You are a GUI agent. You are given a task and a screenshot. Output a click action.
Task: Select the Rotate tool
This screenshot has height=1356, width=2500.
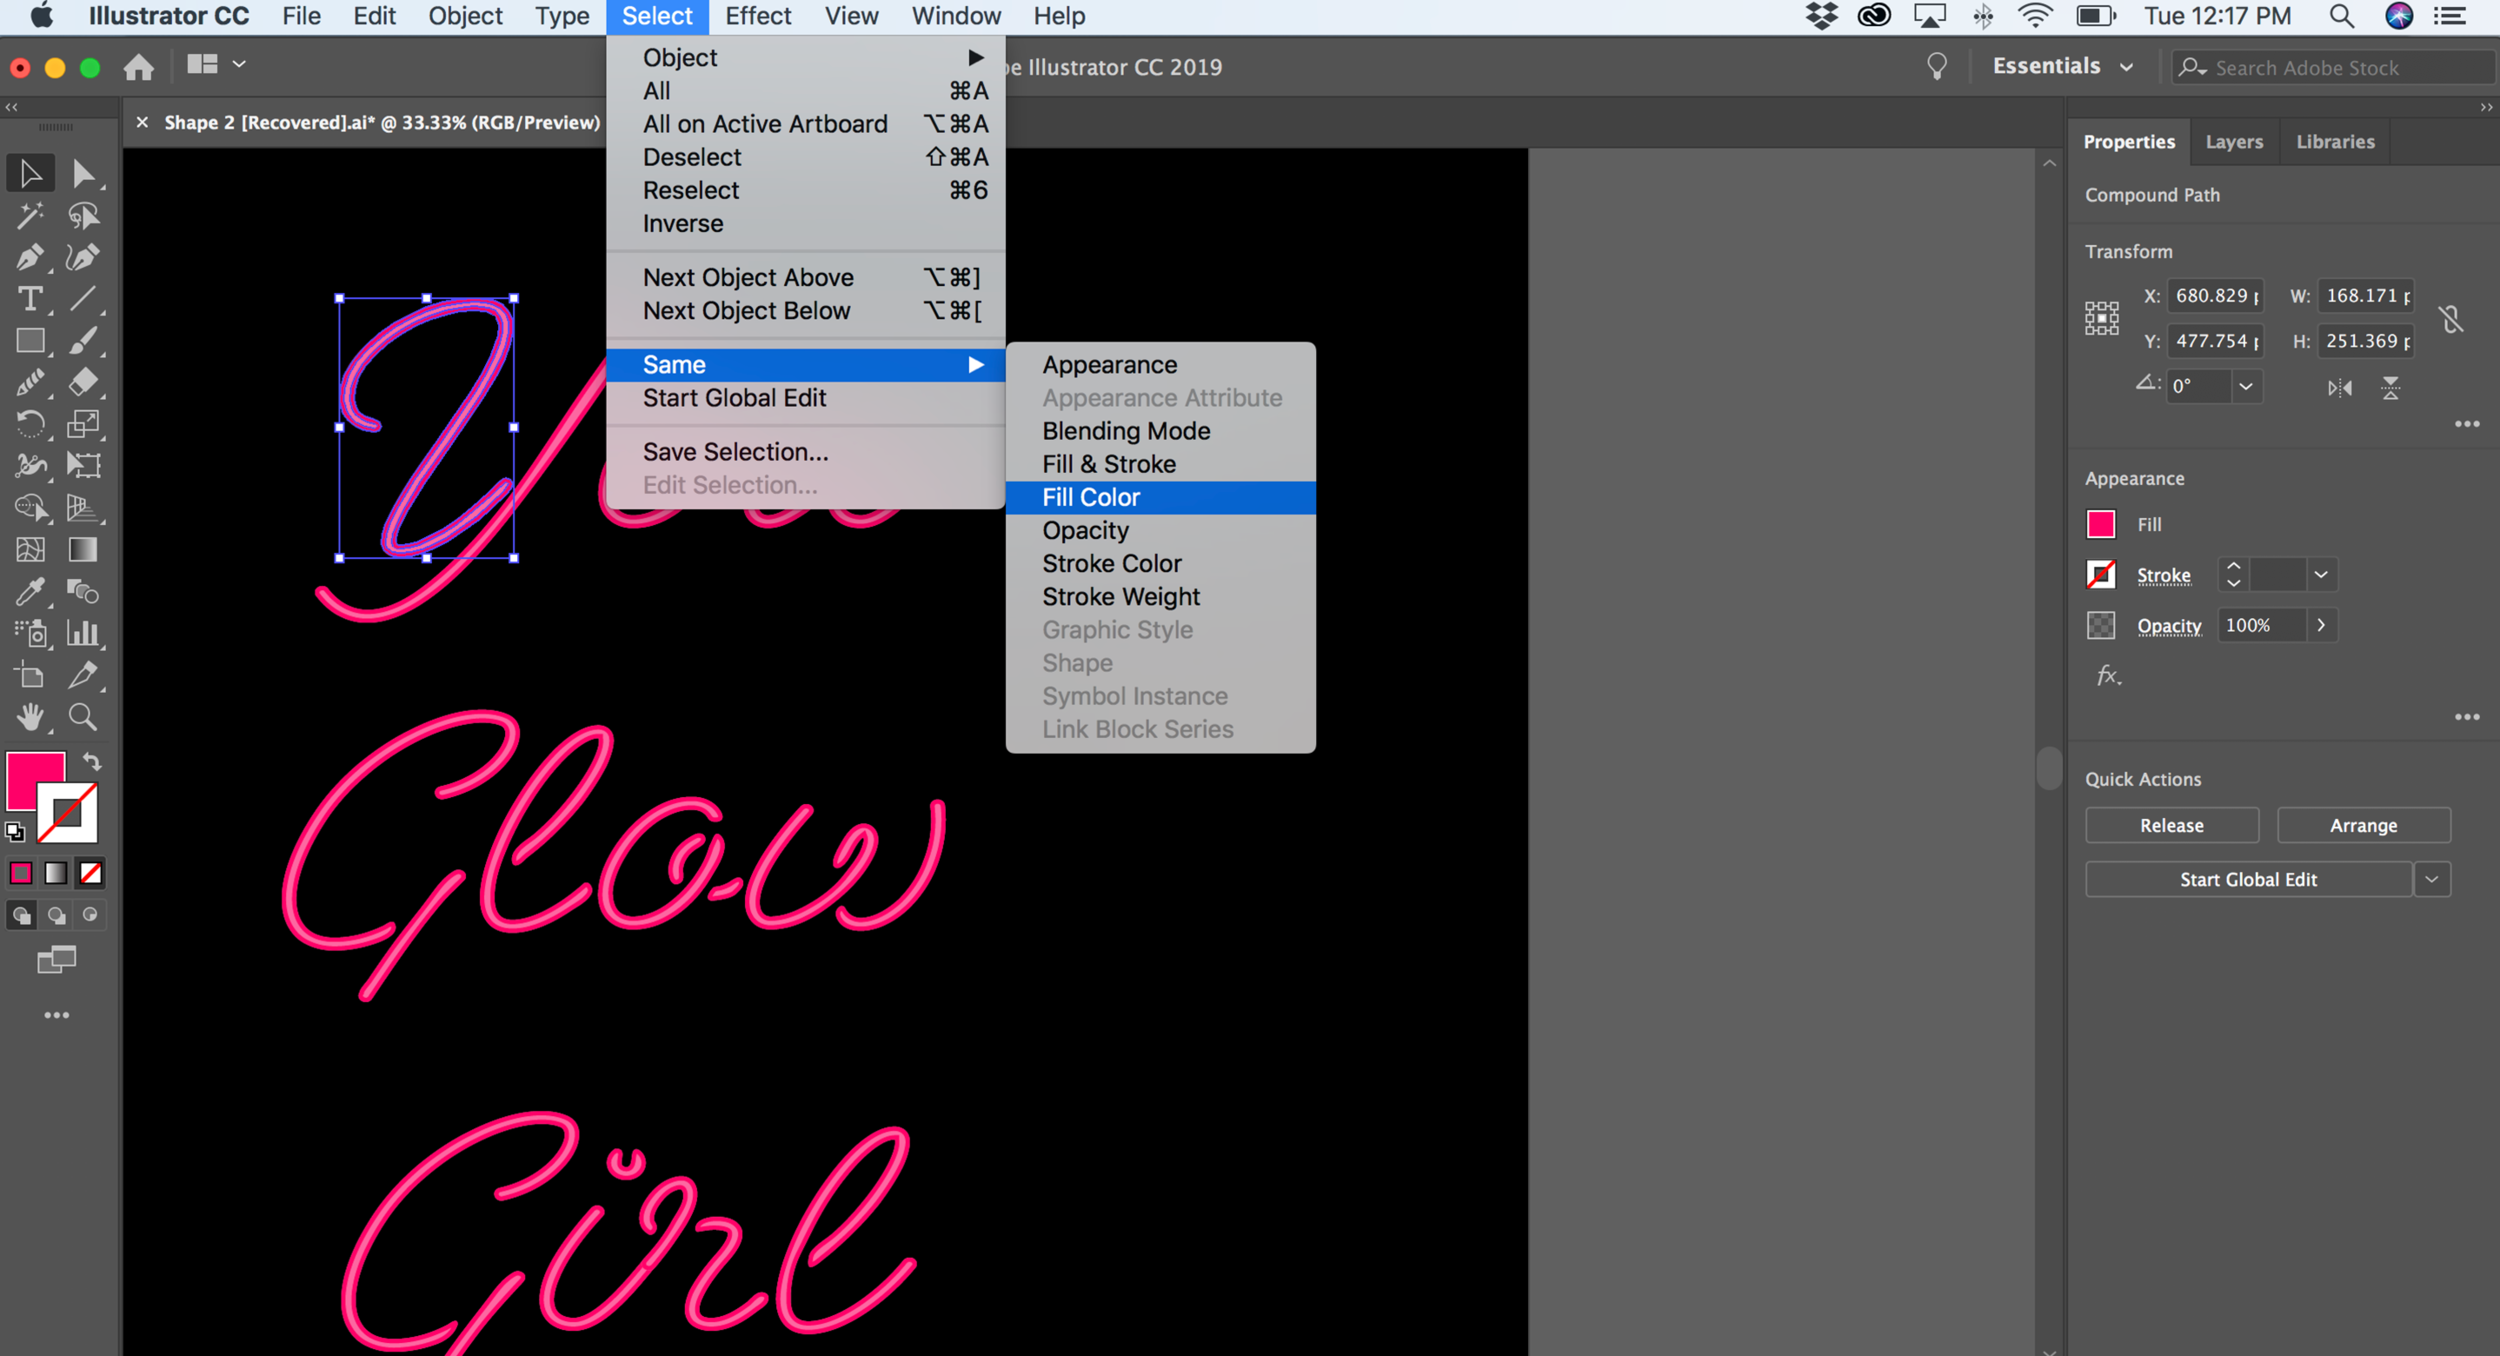pyautogui.click(x=30, y=424)
